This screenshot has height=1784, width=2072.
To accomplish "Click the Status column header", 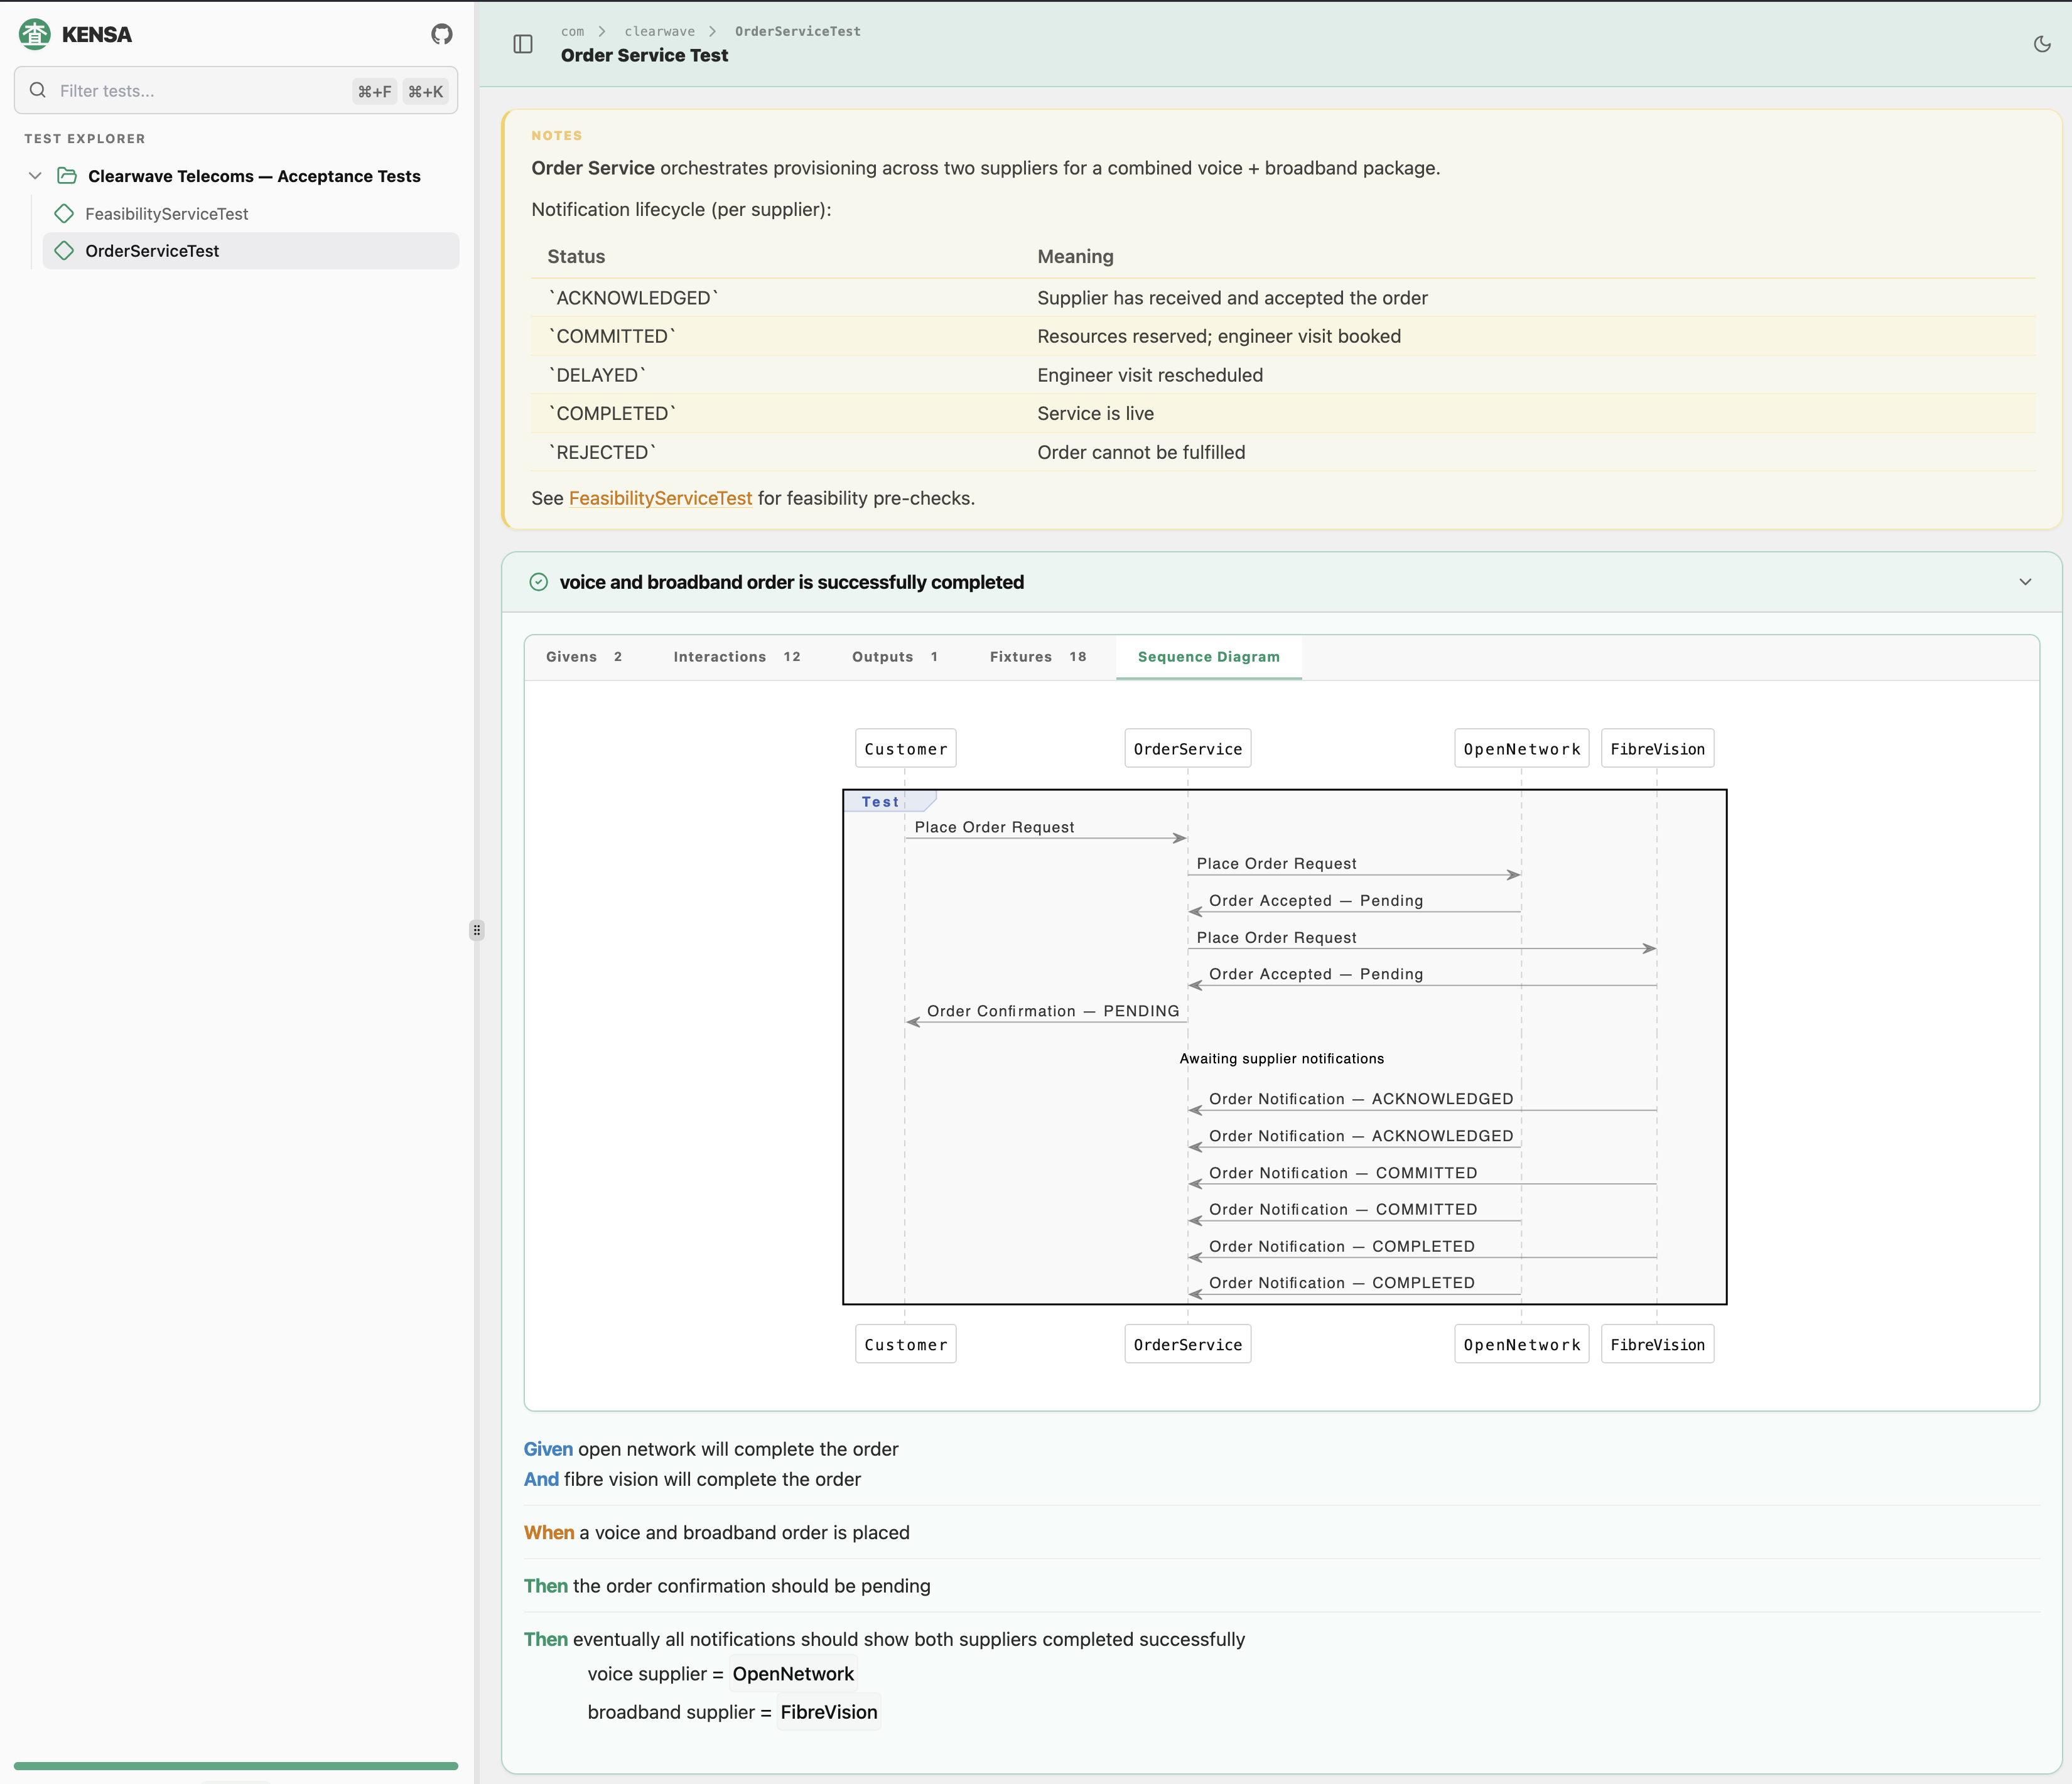I will tap(576, 256).
